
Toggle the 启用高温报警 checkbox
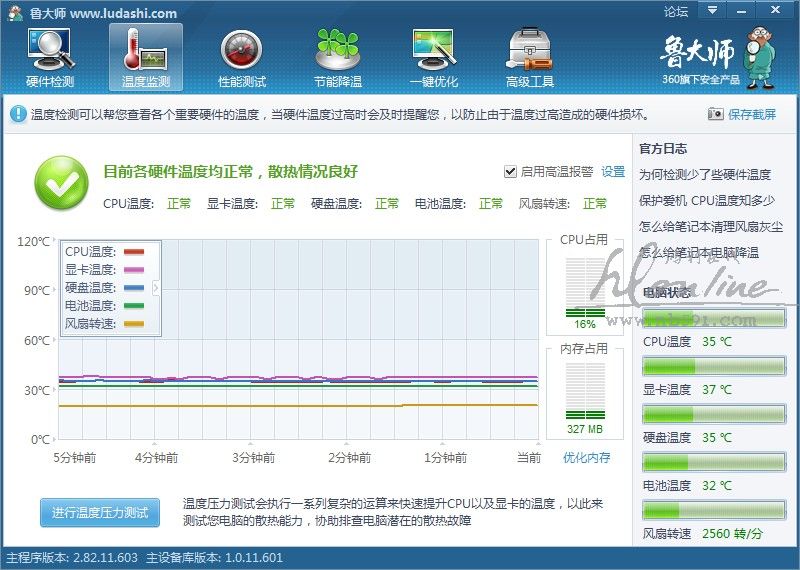(x=510, y=172)
